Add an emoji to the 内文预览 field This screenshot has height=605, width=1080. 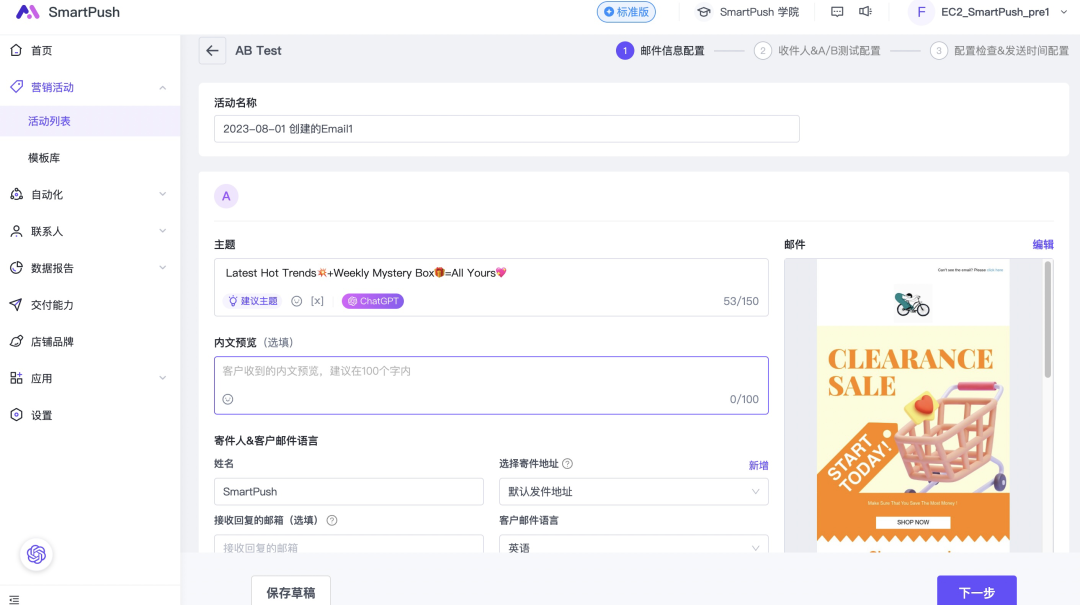[x=225, y=398]
